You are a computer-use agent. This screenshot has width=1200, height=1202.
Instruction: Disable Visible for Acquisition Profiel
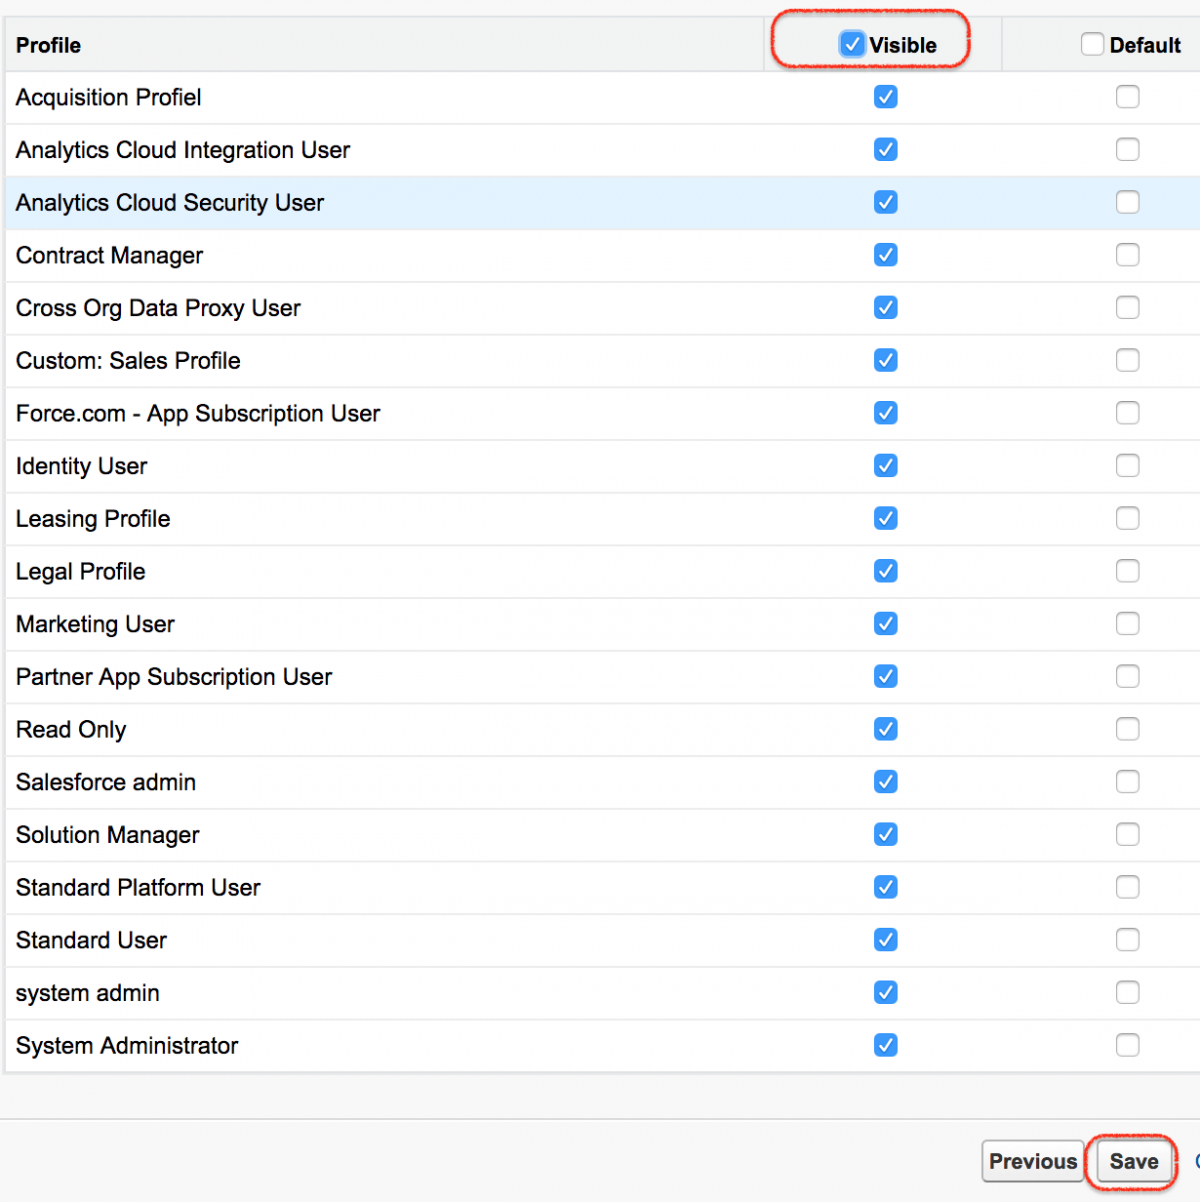click(886, 97)
